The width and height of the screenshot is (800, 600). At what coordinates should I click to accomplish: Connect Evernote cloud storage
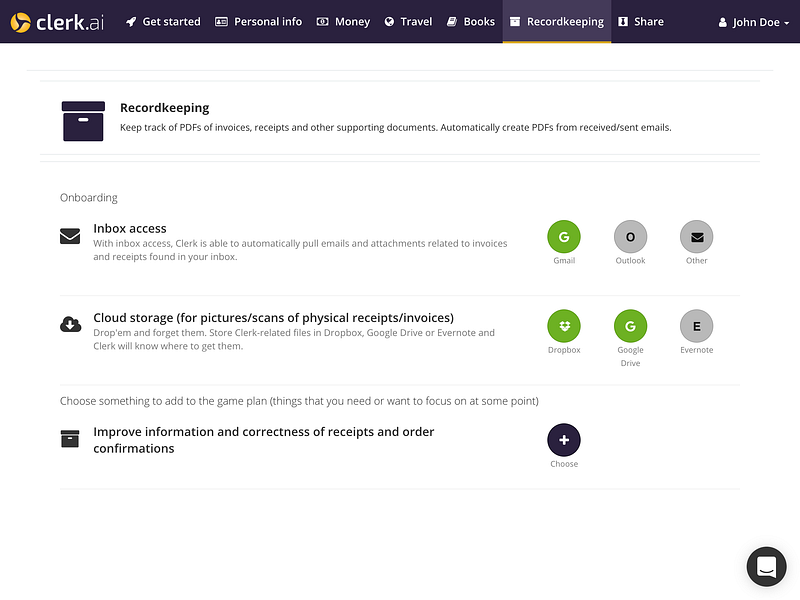(696, 326)
